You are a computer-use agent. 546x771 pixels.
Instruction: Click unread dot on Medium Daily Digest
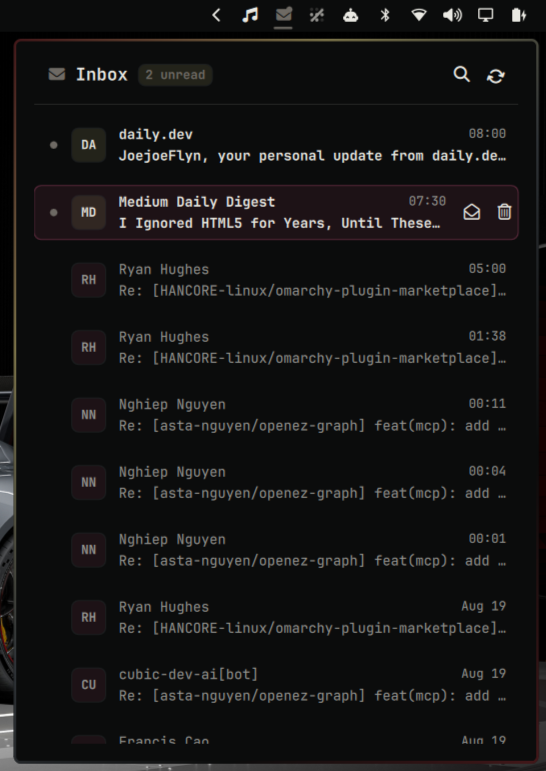pyautogui.click(x=54, y=212)
